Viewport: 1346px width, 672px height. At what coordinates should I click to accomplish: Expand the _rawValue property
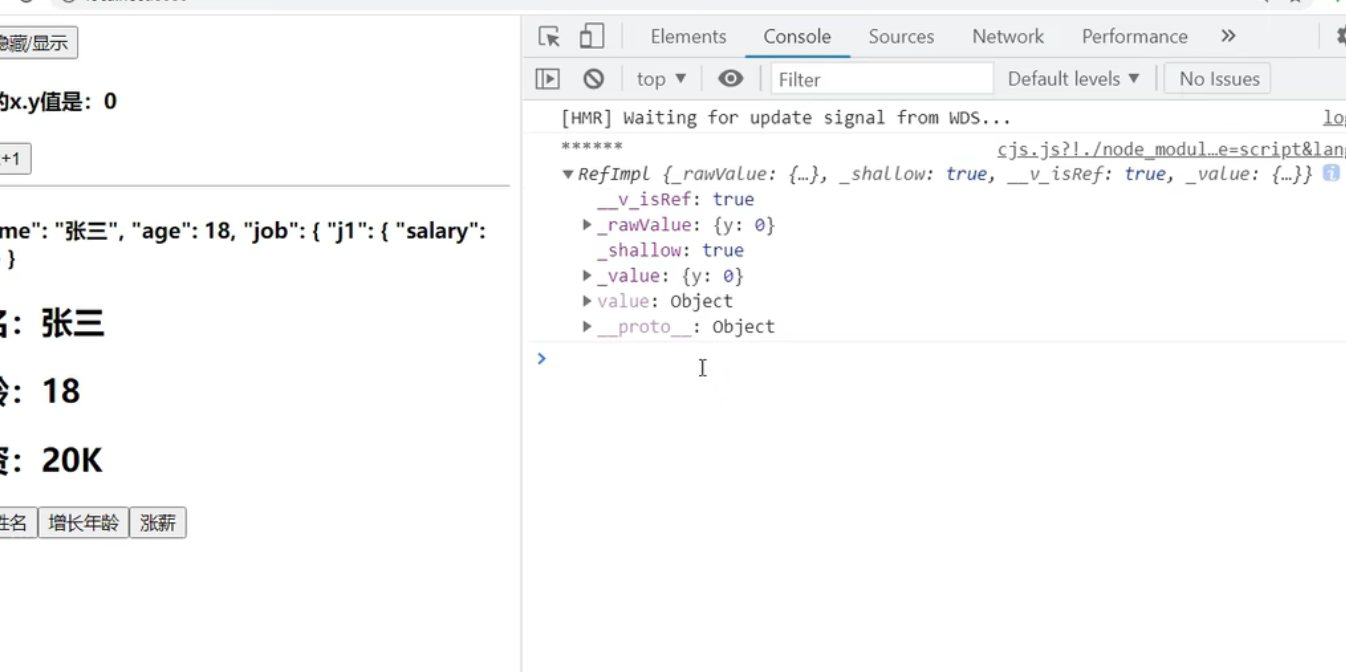(587, 225)
